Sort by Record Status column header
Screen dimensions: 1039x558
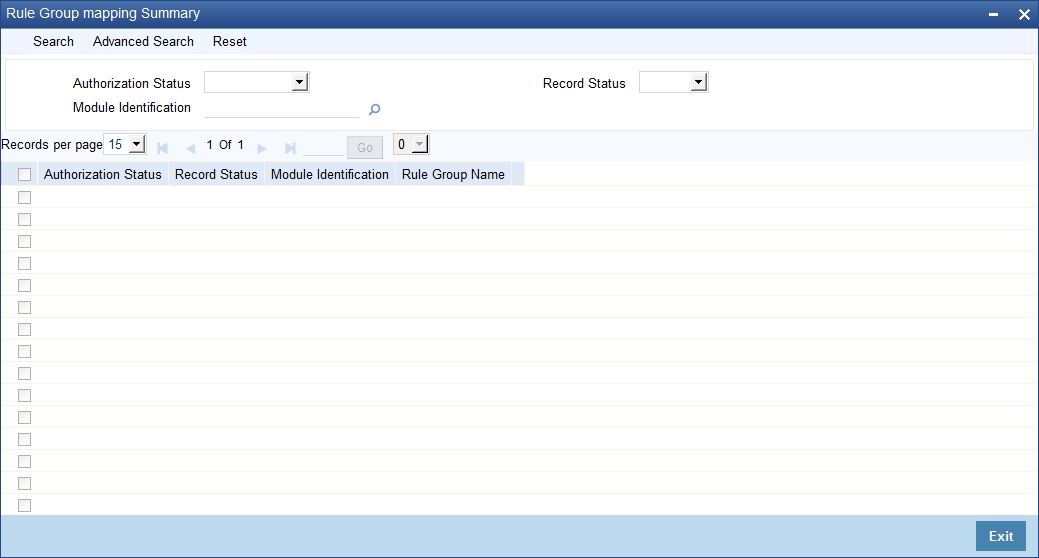[x=216, y=174]
